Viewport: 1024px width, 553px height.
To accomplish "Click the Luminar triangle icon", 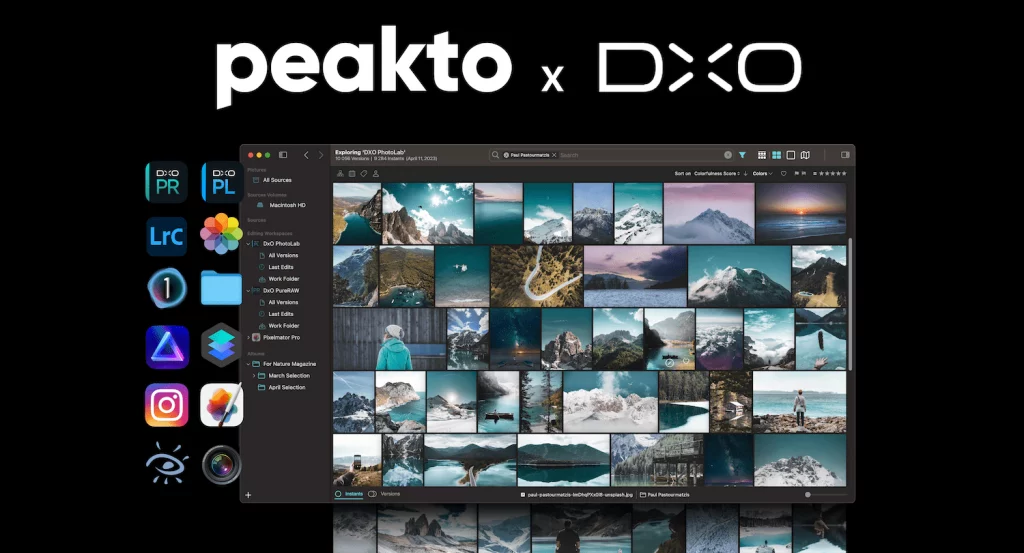I will (167, 347).
